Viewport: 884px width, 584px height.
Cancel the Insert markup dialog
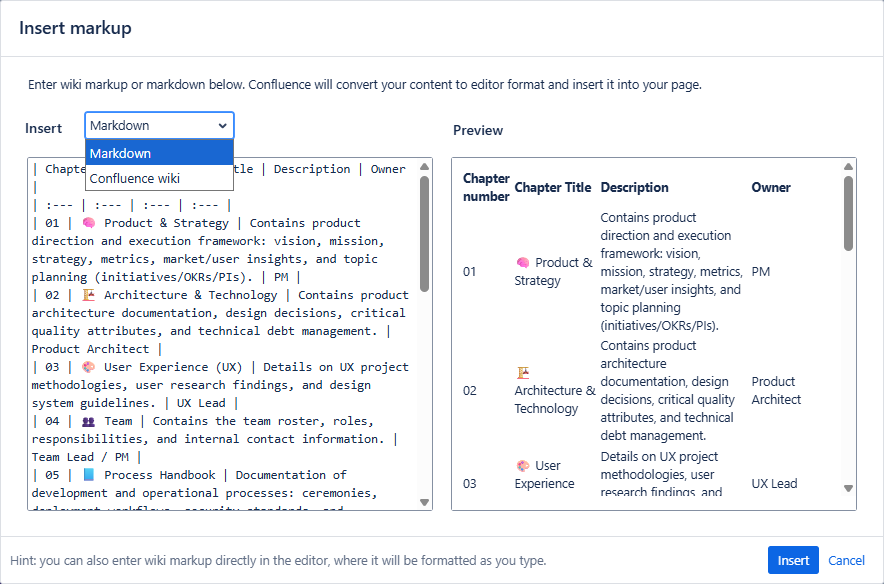click(x=846, y=560)
